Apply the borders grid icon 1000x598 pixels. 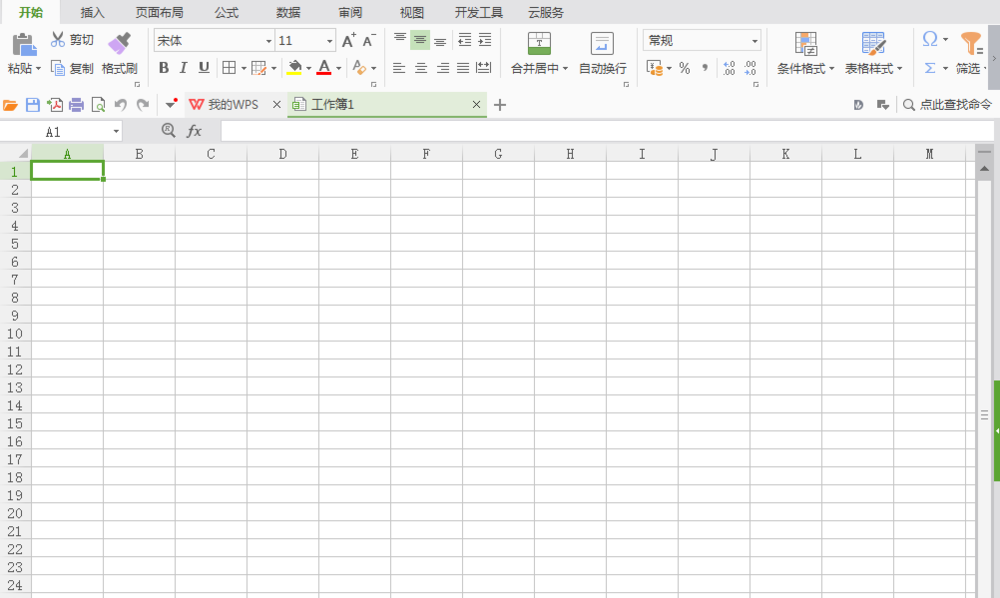(229, 68)
